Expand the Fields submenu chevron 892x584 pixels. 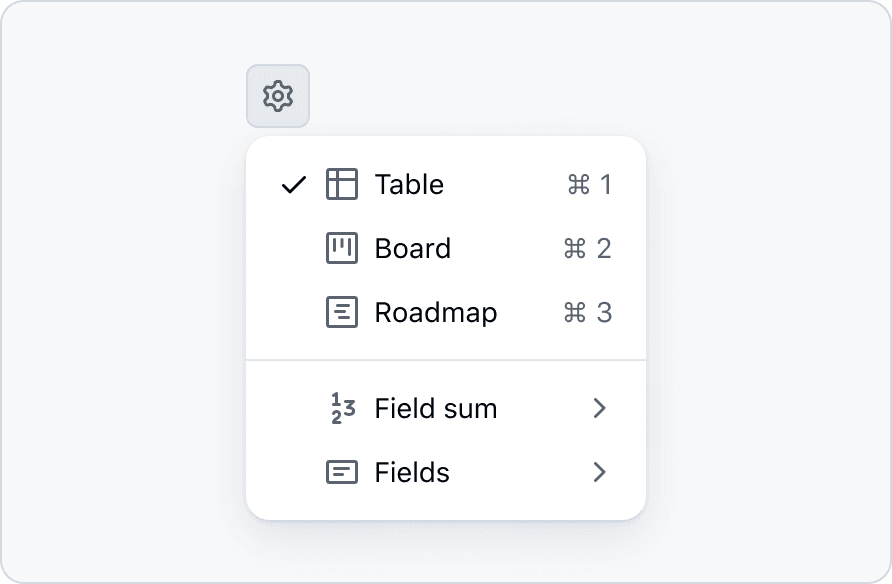[599, 472]
